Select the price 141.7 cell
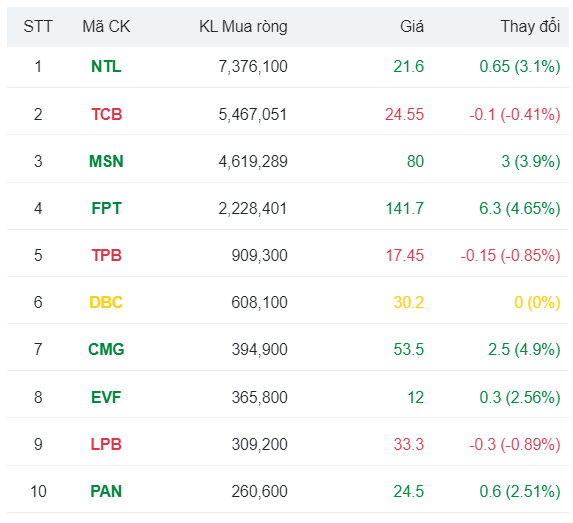Screen dimensions: 573x523 [405, 208]
